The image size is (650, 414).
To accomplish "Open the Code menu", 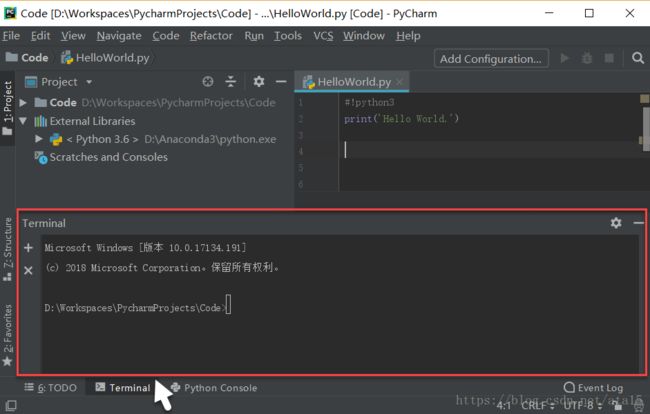I will (x=166, y=36).
